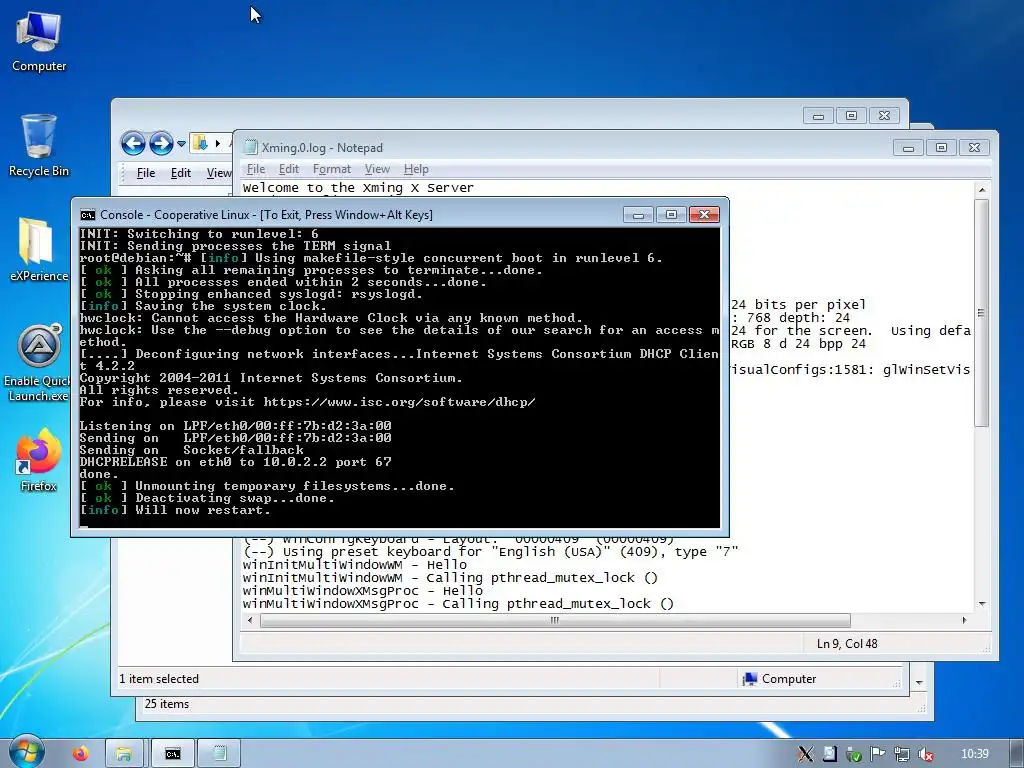
Task: Click Notepad vertical scrollbar thumb
Action: 981,313
